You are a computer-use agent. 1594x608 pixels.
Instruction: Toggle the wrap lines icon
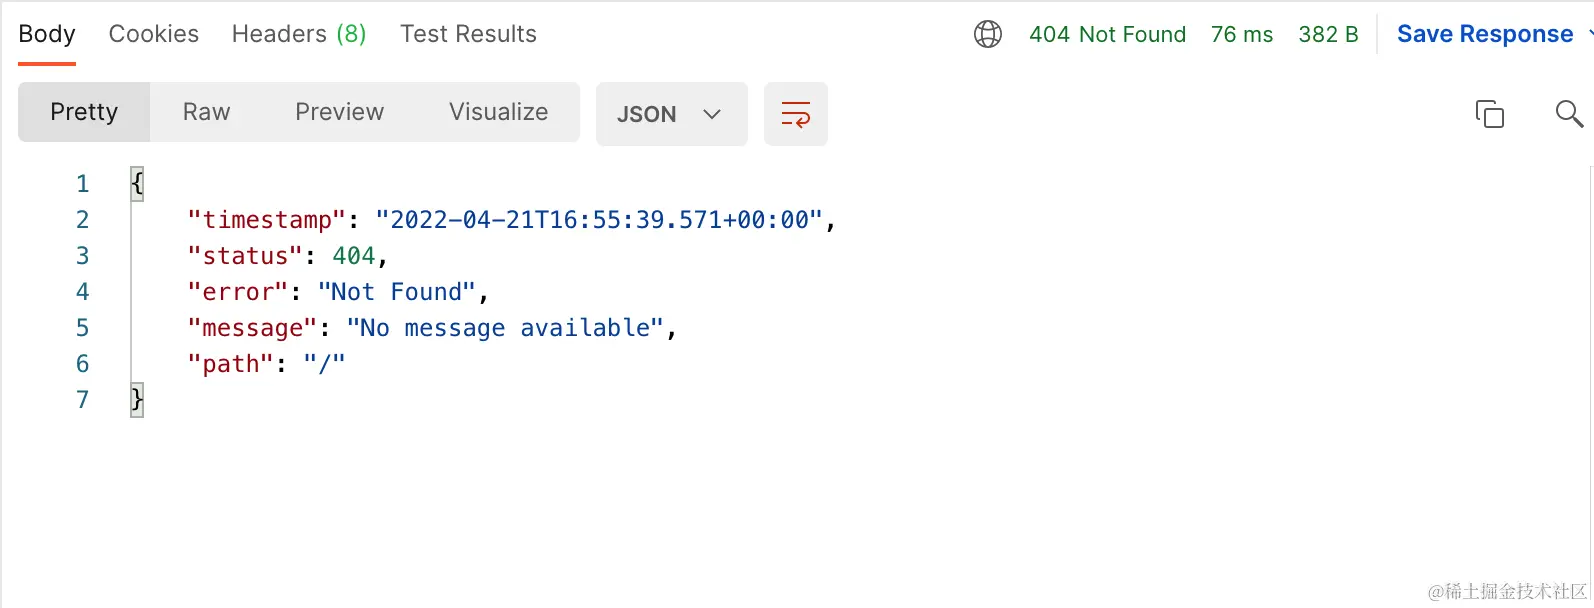[796, 114]
